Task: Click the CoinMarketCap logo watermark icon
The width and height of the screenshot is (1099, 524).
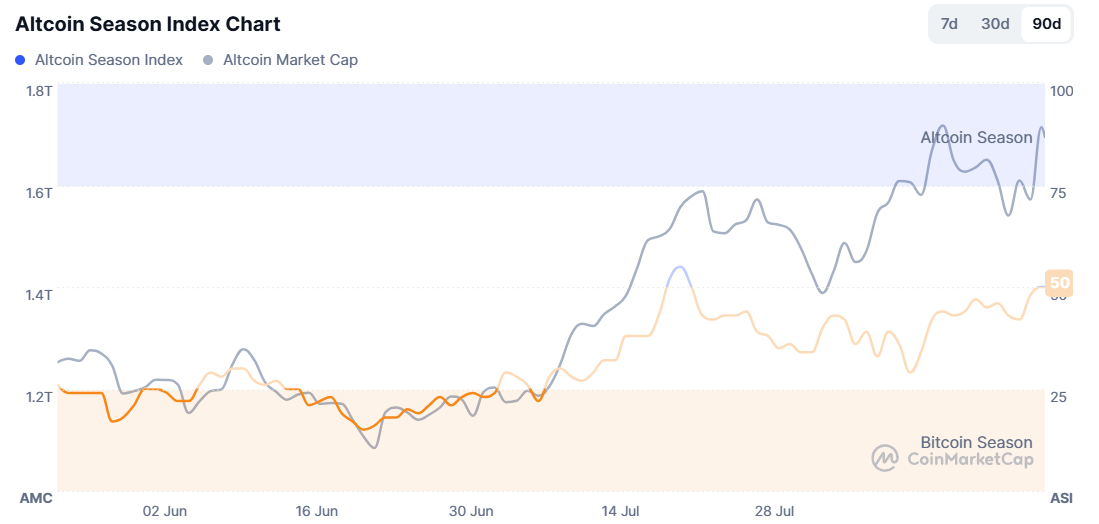Action: [885, 458]
